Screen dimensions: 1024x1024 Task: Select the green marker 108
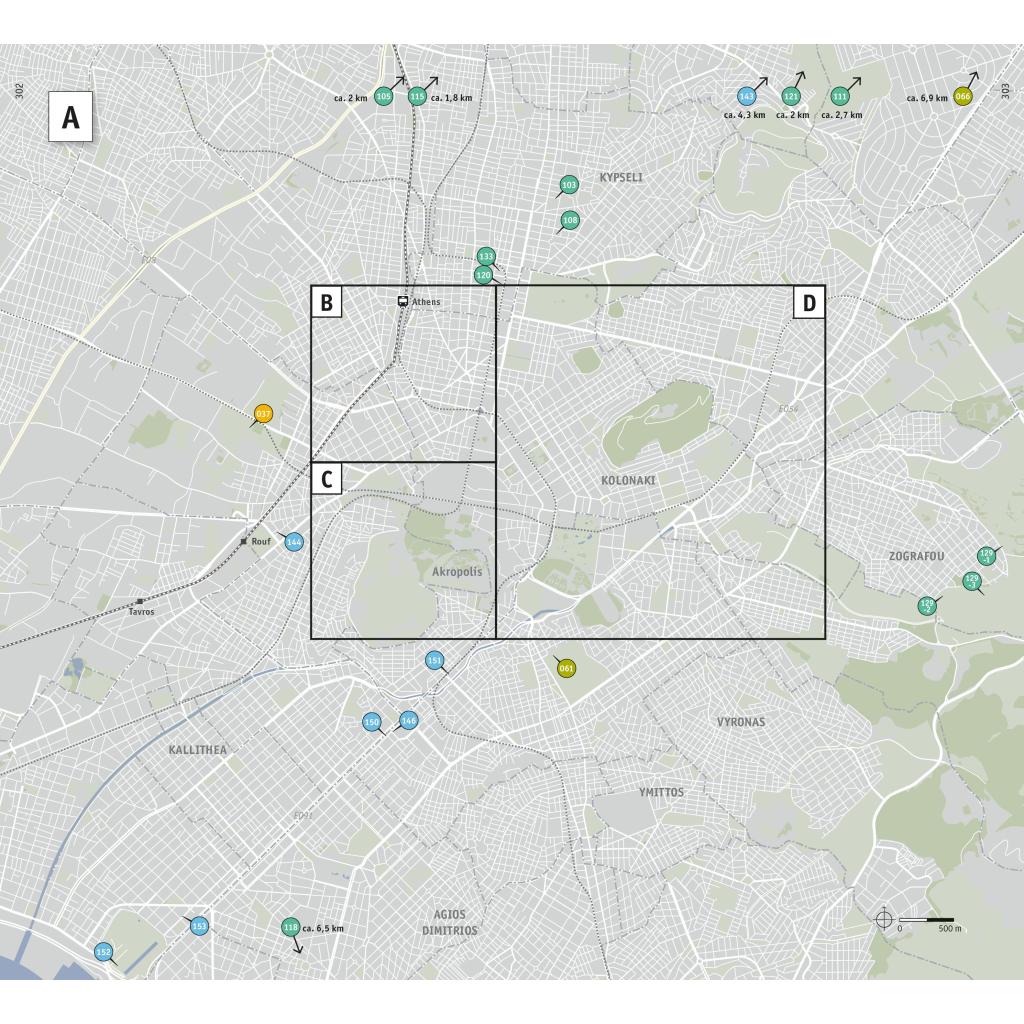pyautogui.click(x=570, y=220)
